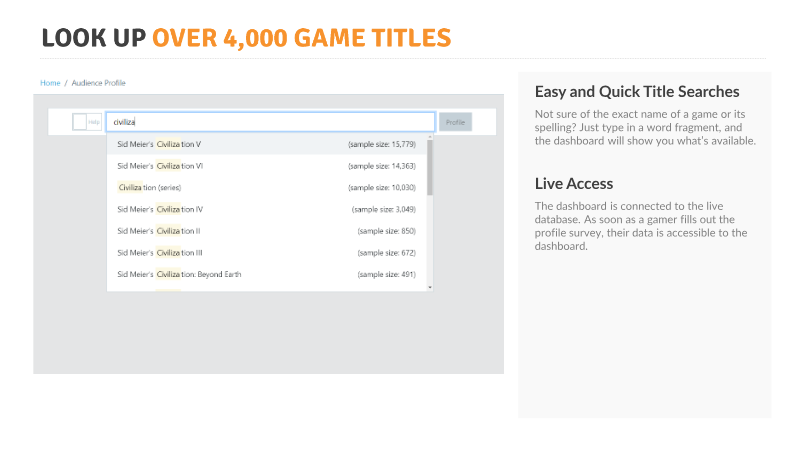
Task: Click the Live Access heading
Action: 574,184
